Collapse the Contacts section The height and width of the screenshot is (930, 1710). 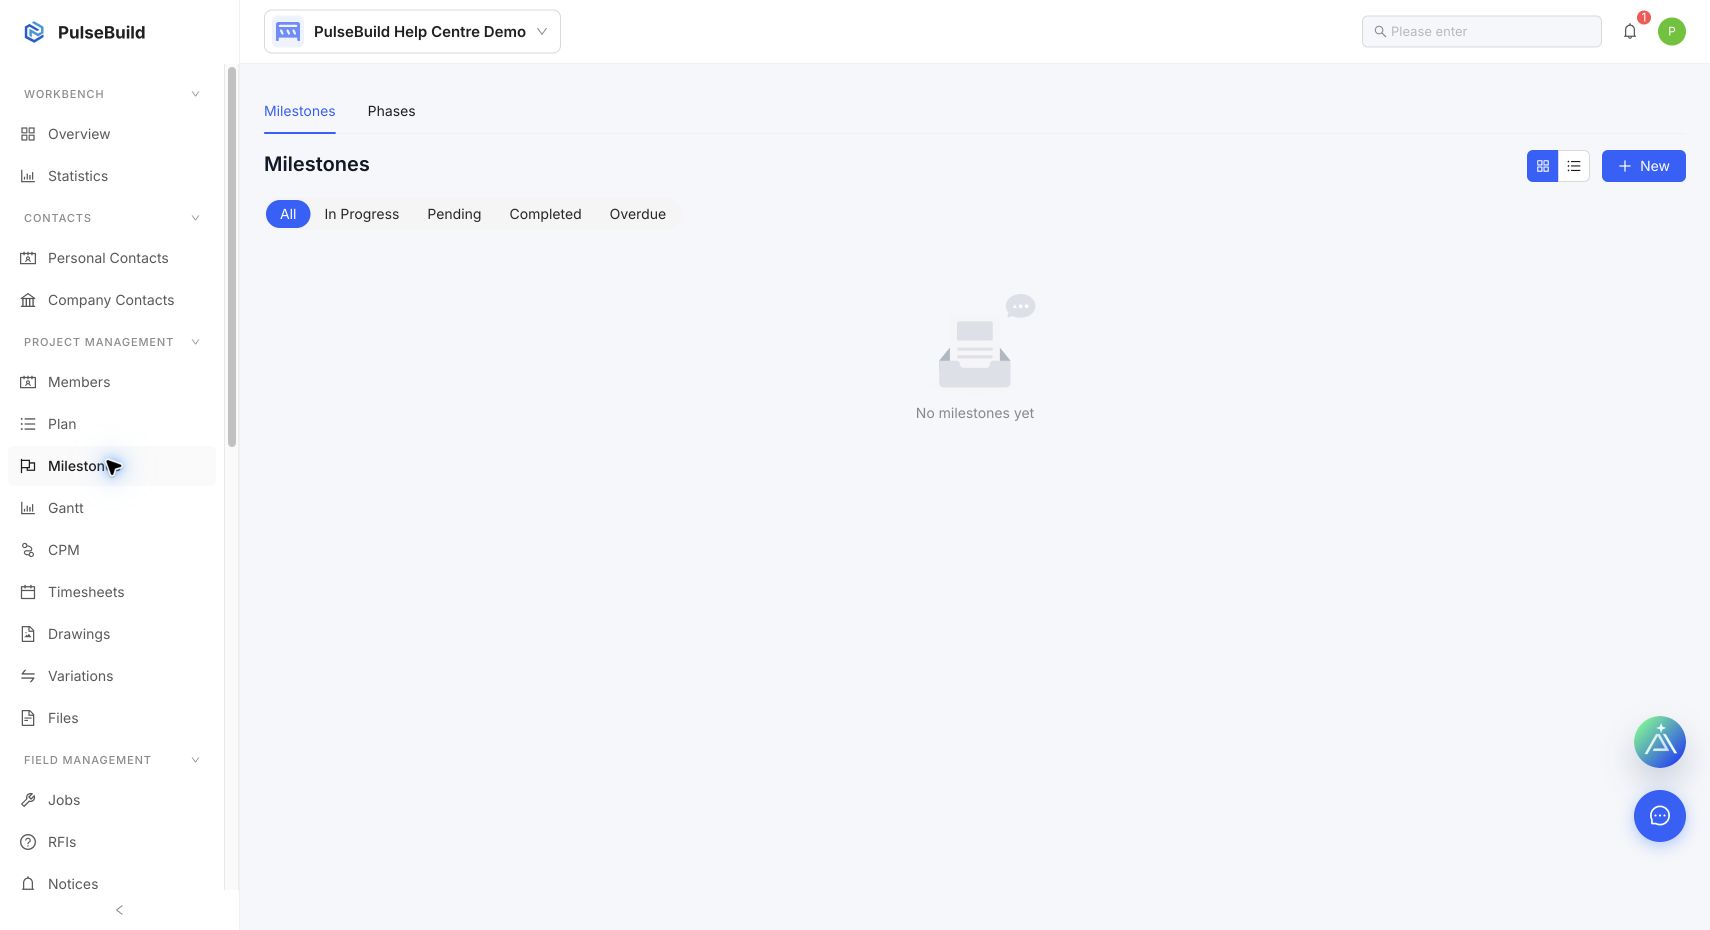(x=195, y=218)
